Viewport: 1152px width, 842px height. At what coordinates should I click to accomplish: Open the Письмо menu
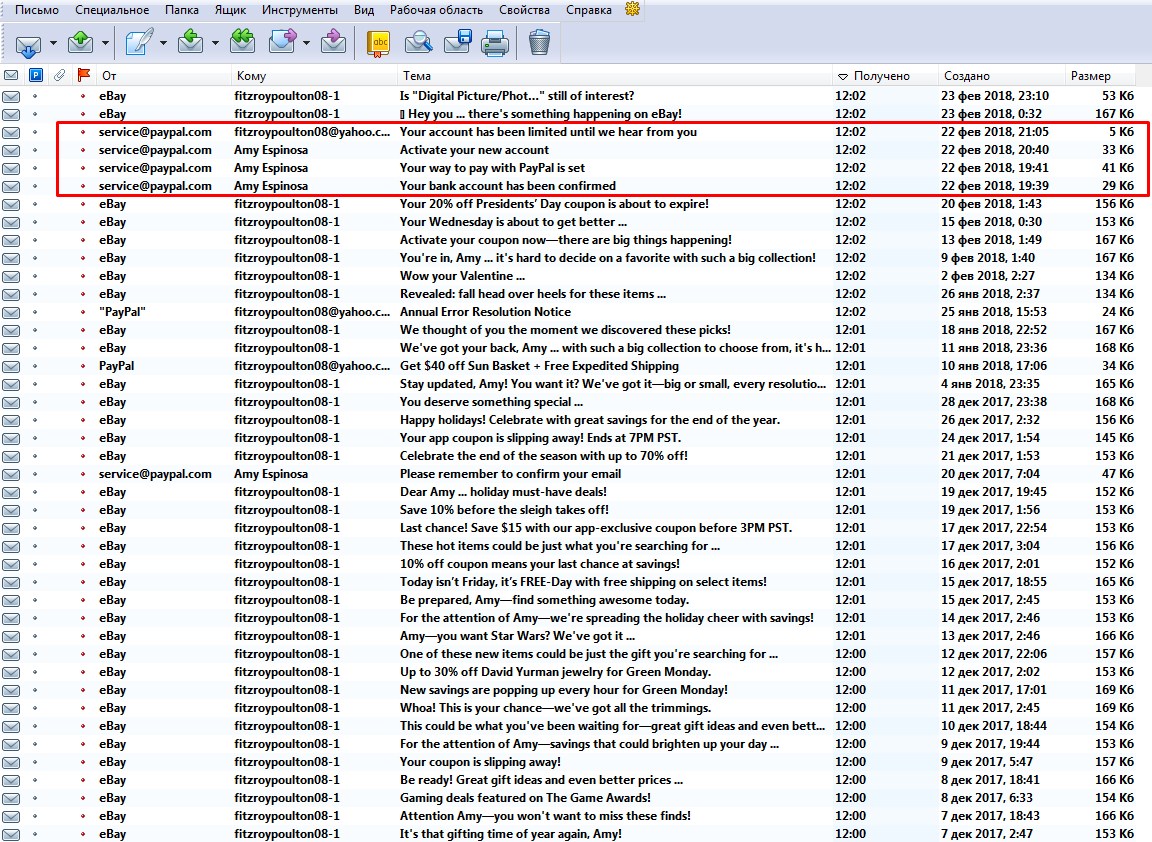37,10
